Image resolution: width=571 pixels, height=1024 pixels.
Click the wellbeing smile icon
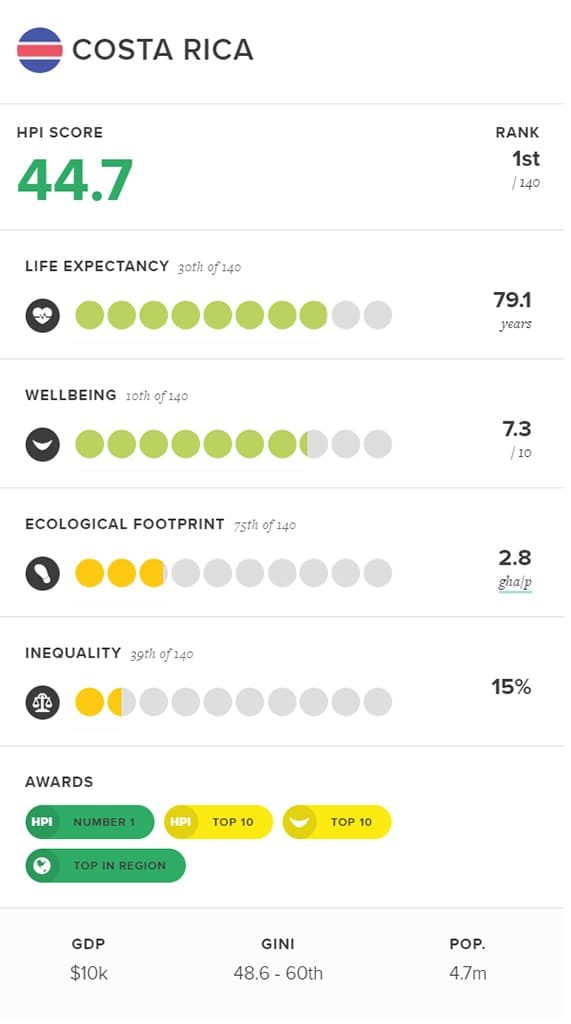coord(42,445)
